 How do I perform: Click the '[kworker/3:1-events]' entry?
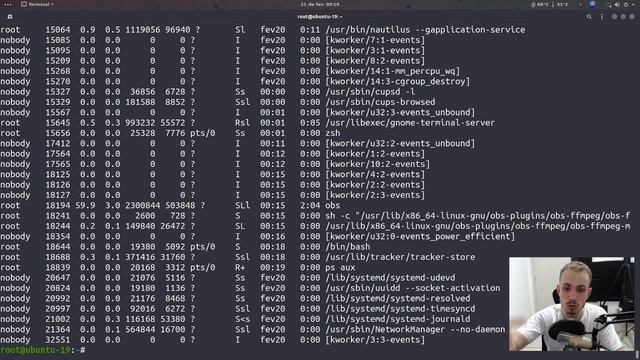375,50
